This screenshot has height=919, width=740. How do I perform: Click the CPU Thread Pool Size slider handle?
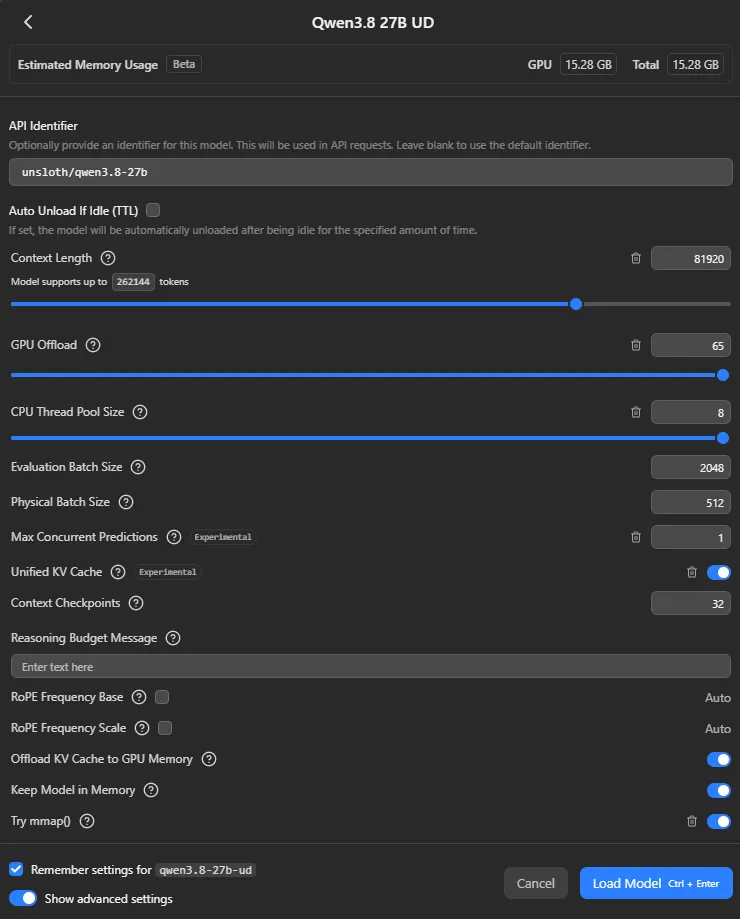click(723, 438)
